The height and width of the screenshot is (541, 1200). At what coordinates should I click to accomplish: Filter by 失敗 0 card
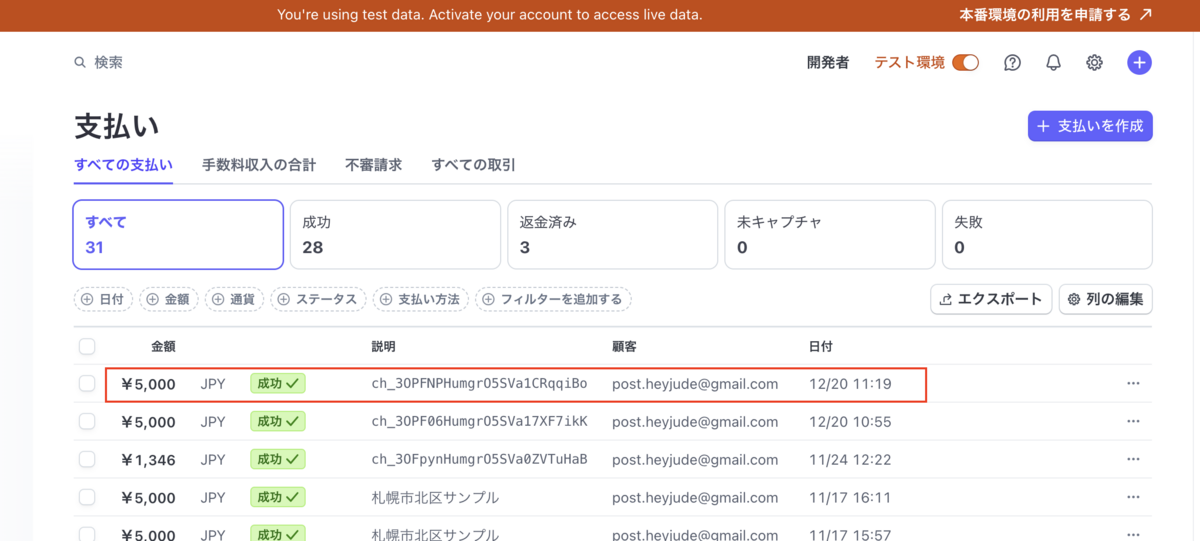pyautogui.click(x=1047, y=235)
